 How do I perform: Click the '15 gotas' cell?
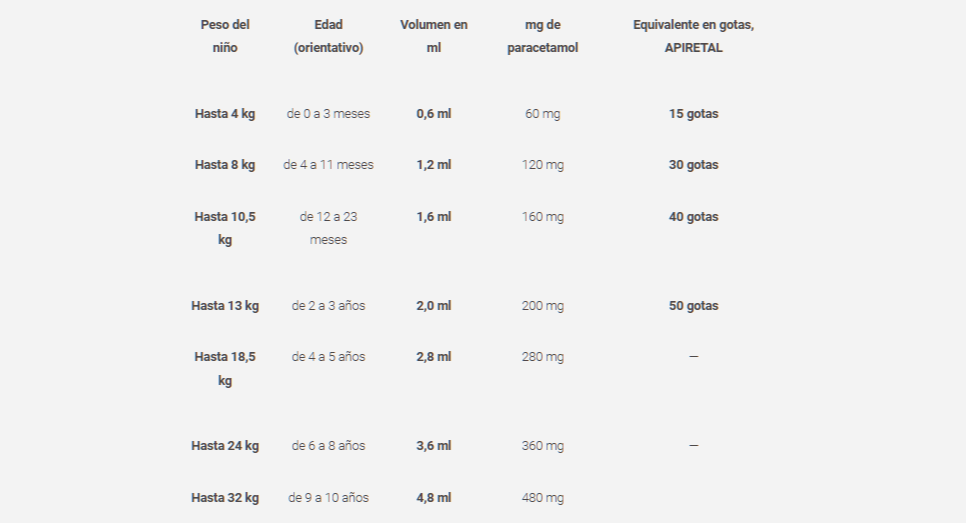click(693, 114)
